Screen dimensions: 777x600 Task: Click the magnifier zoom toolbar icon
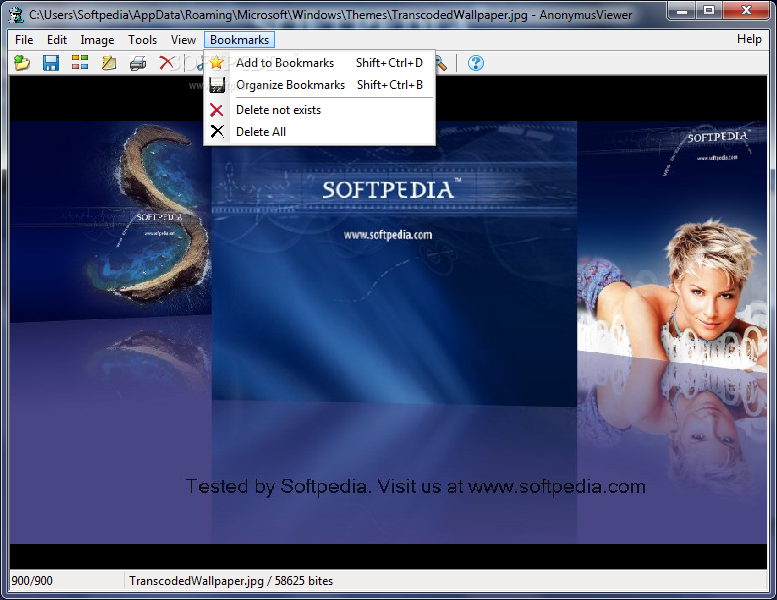(x=441, y=63)
